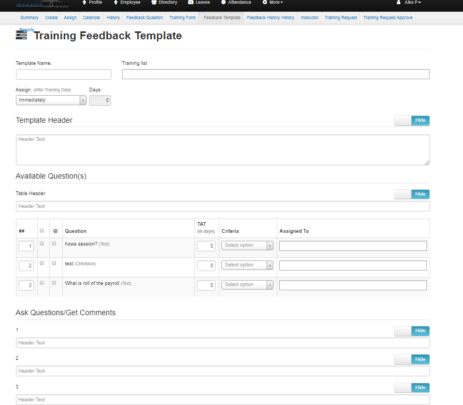
Task: Toggle the Template Header Hide switch
Action: (x=412, y=120)
